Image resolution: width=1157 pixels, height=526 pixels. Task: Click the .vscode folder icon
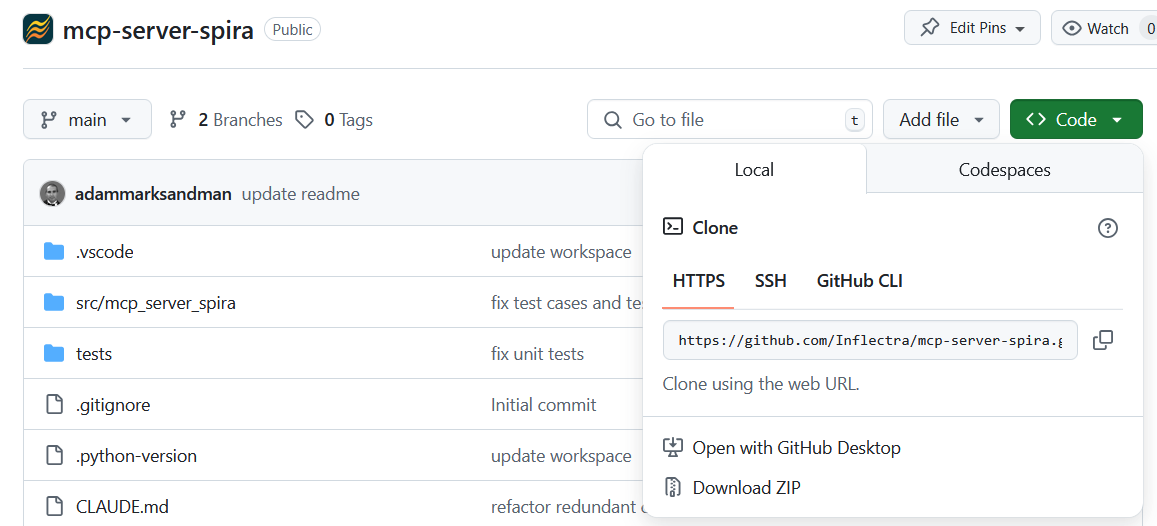(x=54, y=252)
